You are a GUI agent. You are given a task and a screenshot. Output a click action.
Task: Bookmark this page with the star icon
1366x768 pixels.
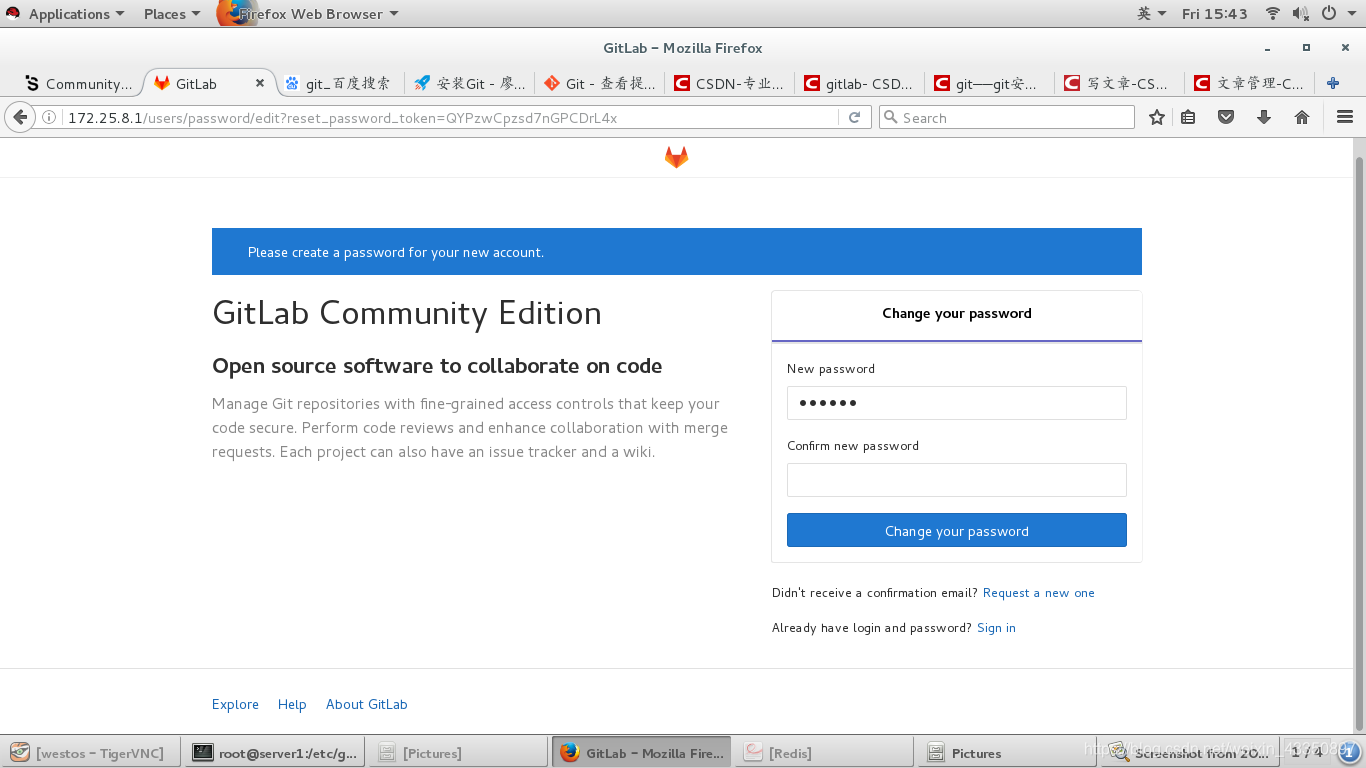[x=1157, y=117]
